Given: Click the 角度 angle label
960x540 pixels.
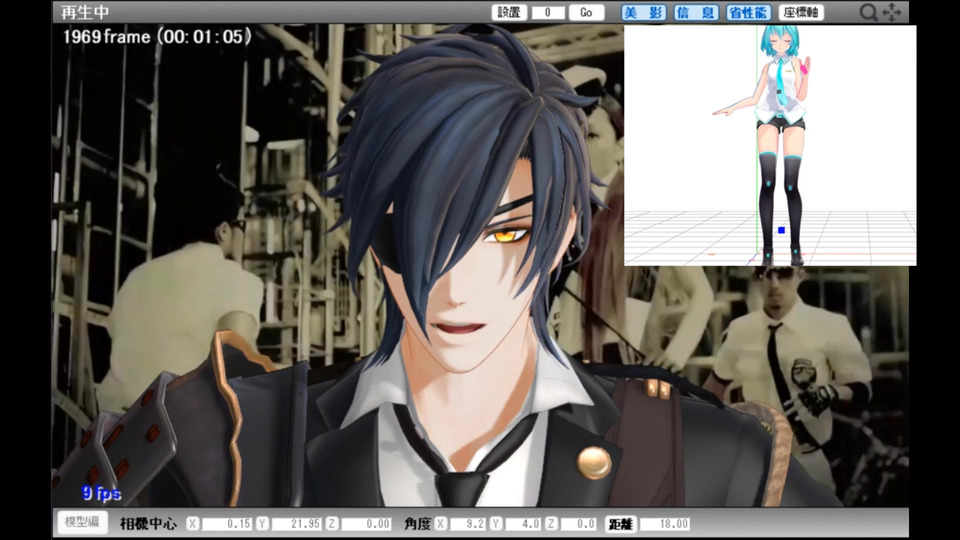Looking at the screenshot, I should 418,523.
